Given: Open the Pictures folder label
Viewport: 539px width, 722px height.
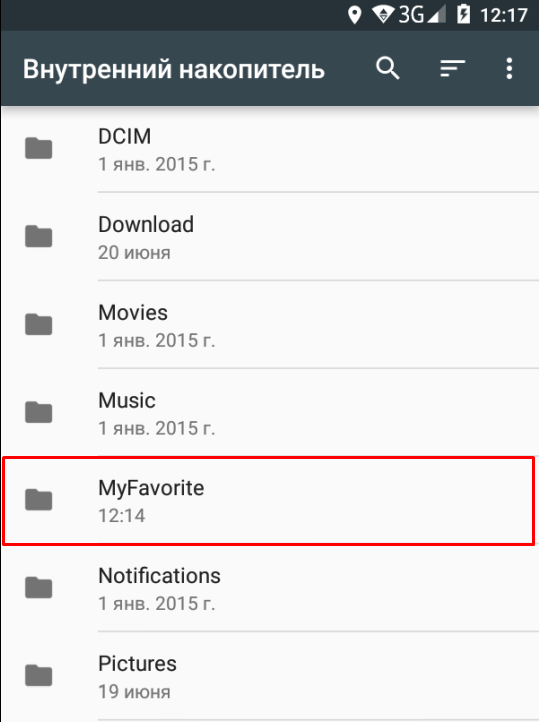Looking at the screenshot, I should [137, 664].
